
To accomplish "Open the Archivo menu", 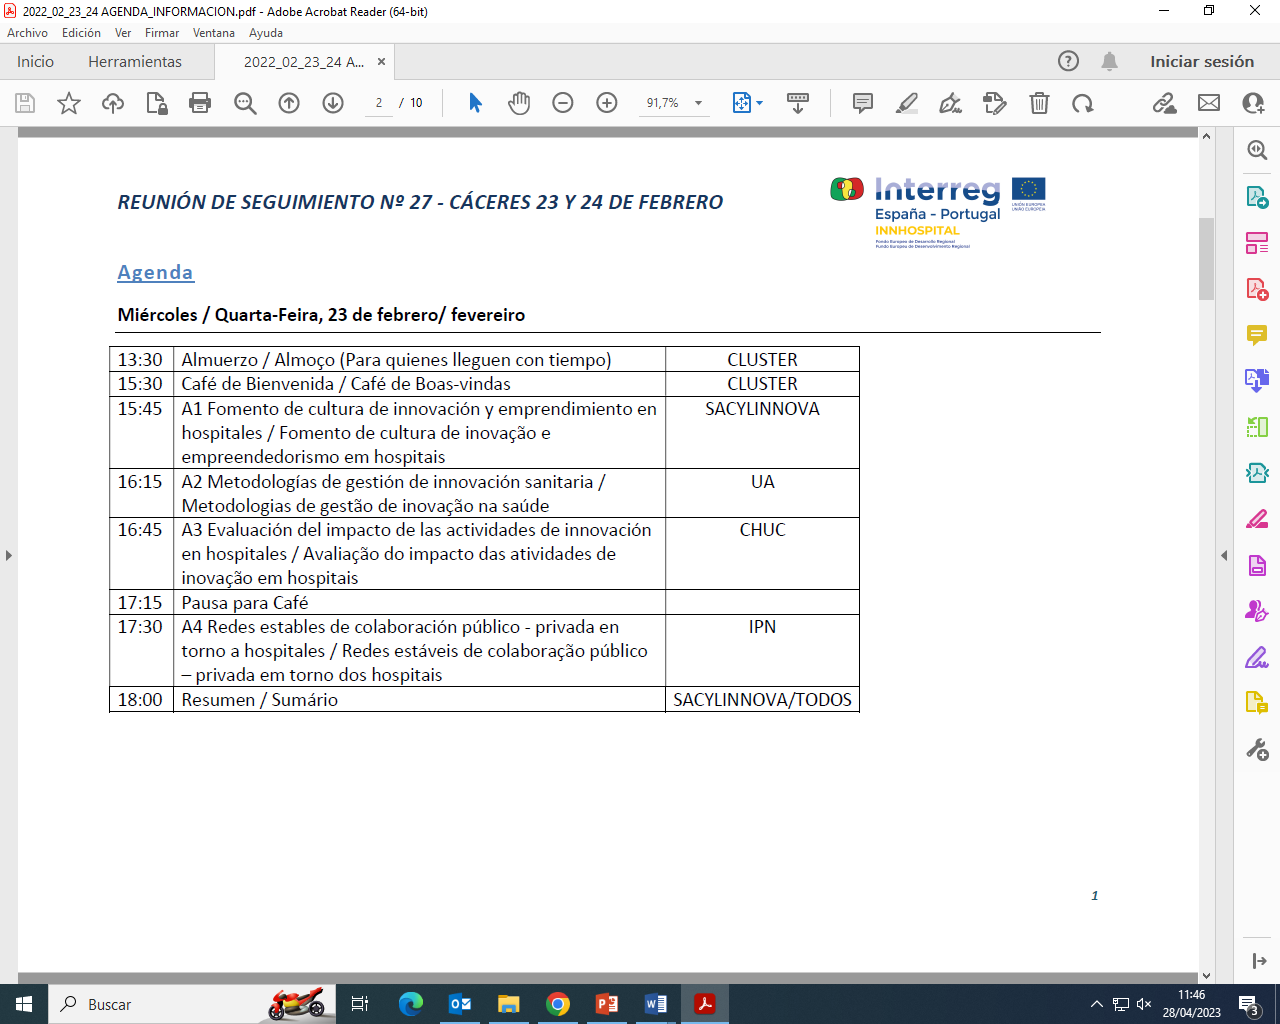I will click(x=27, y=33).
